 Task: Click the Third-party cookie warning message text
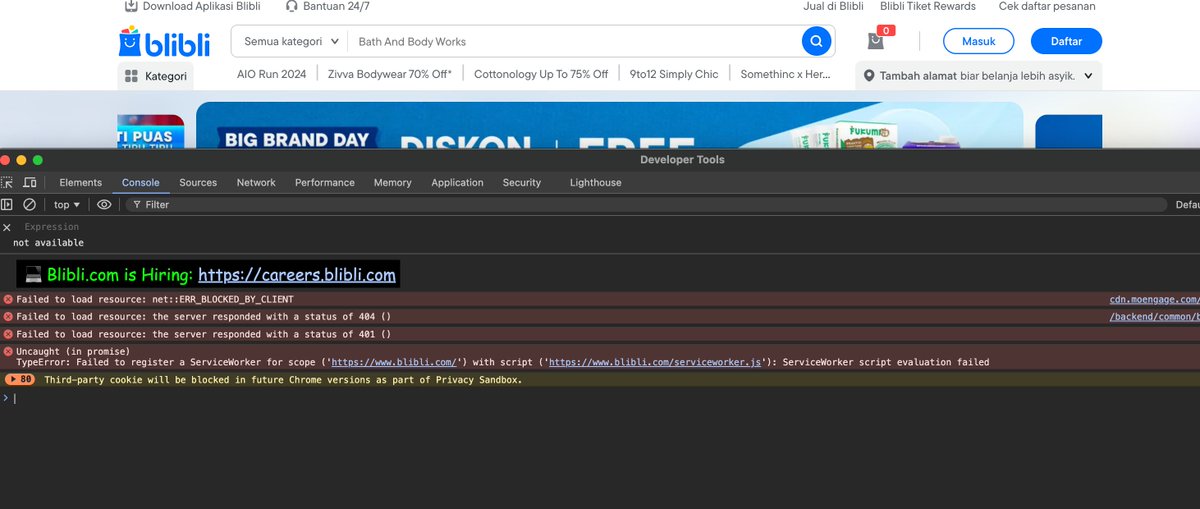coord(283,380)
